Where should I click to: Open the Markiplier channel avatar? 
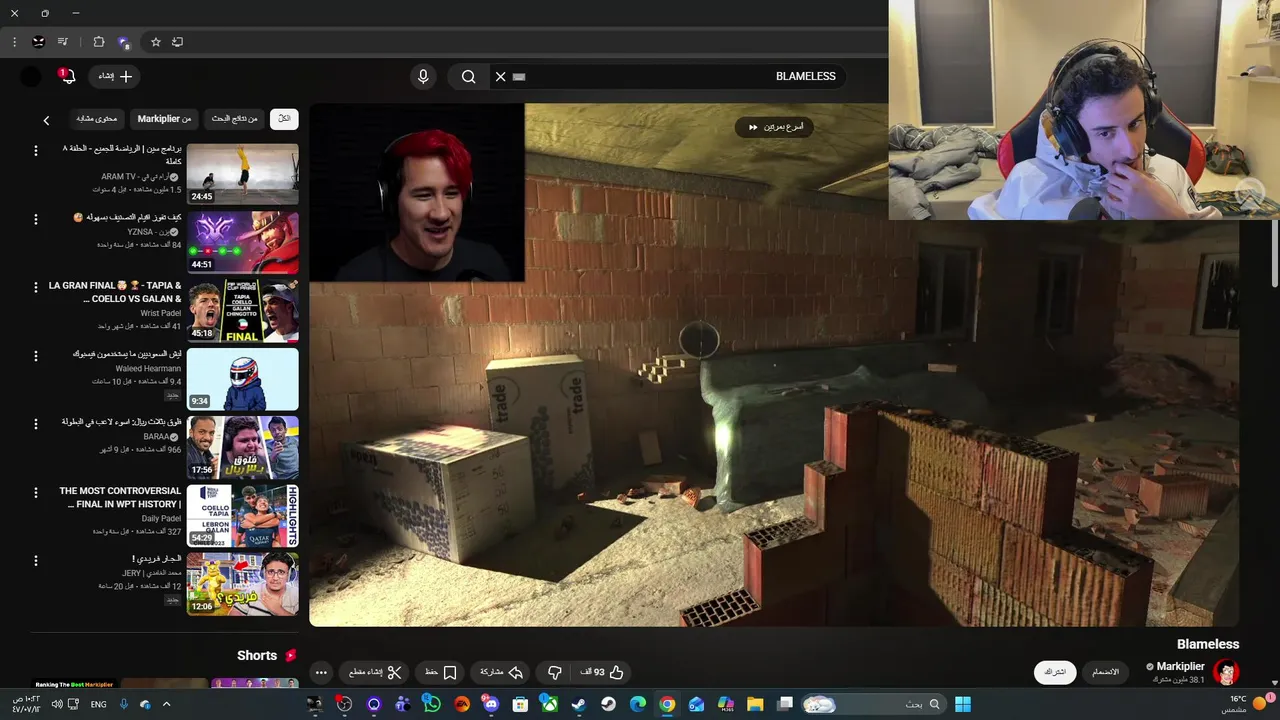coord(1226,672)
